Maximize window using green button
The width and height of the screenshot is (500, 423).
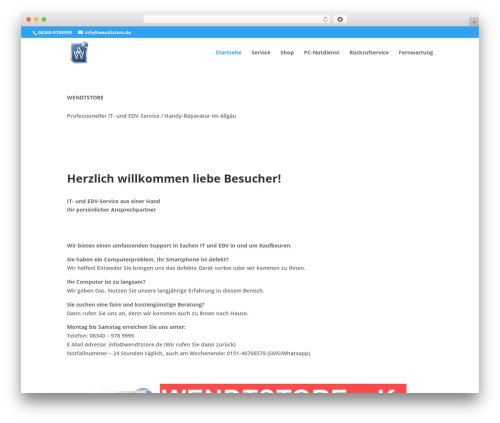pyautogui.click(x=44, y=20)
